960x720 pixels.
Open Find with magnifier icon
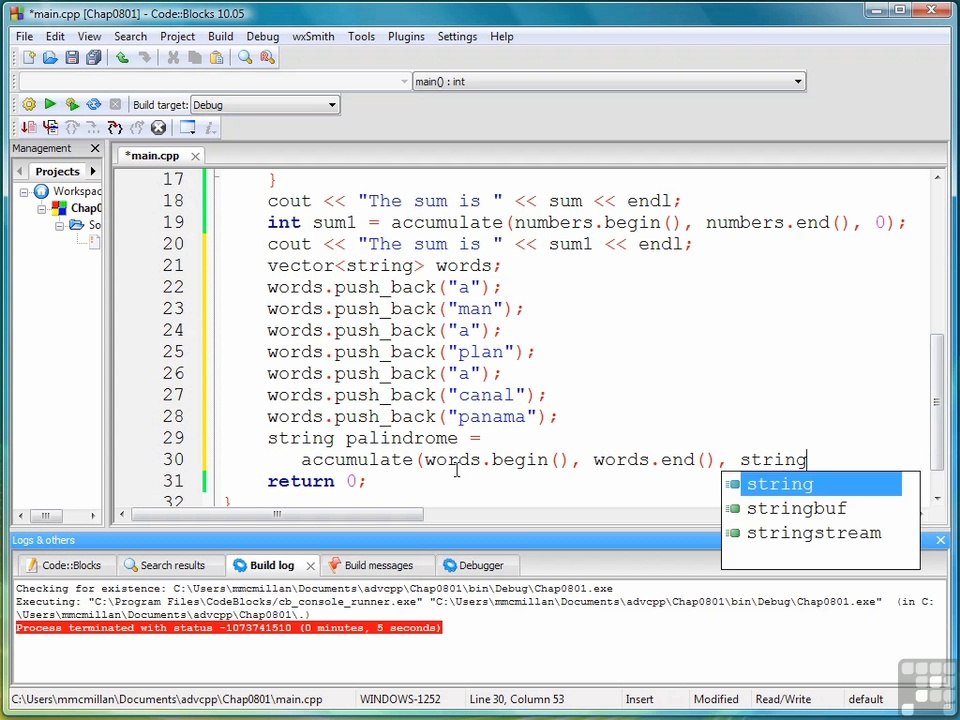pyautogui.click(x=245, y=58)
